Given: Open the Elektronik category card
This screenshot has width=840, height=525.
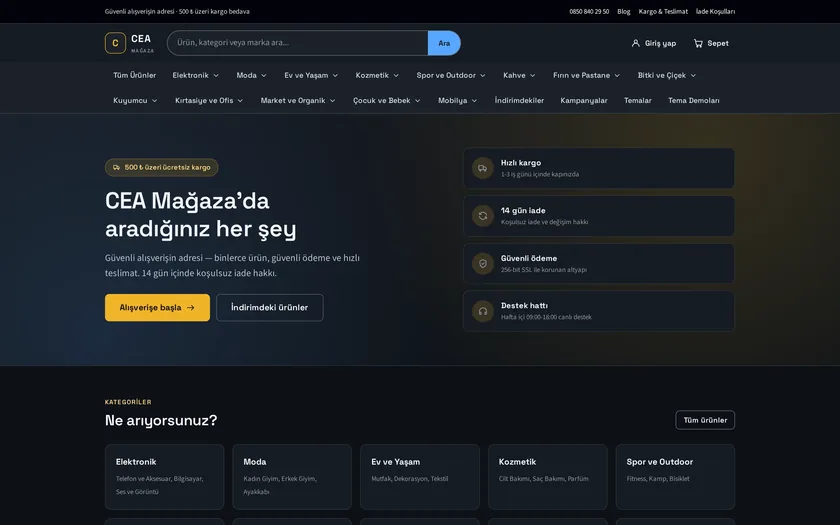Looking at the screenshot, I should tap(164, 477).
